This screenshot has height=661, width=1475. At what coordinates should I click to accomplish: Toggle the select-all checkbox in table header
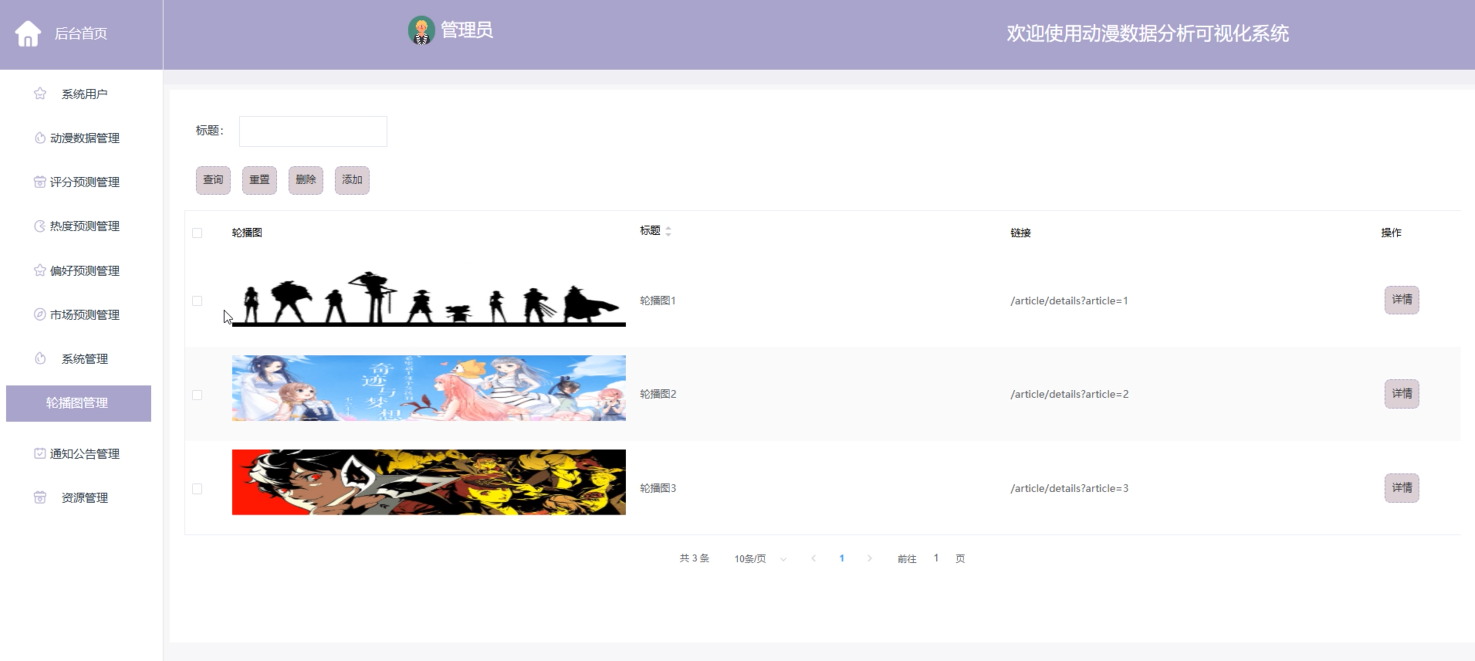197,233
